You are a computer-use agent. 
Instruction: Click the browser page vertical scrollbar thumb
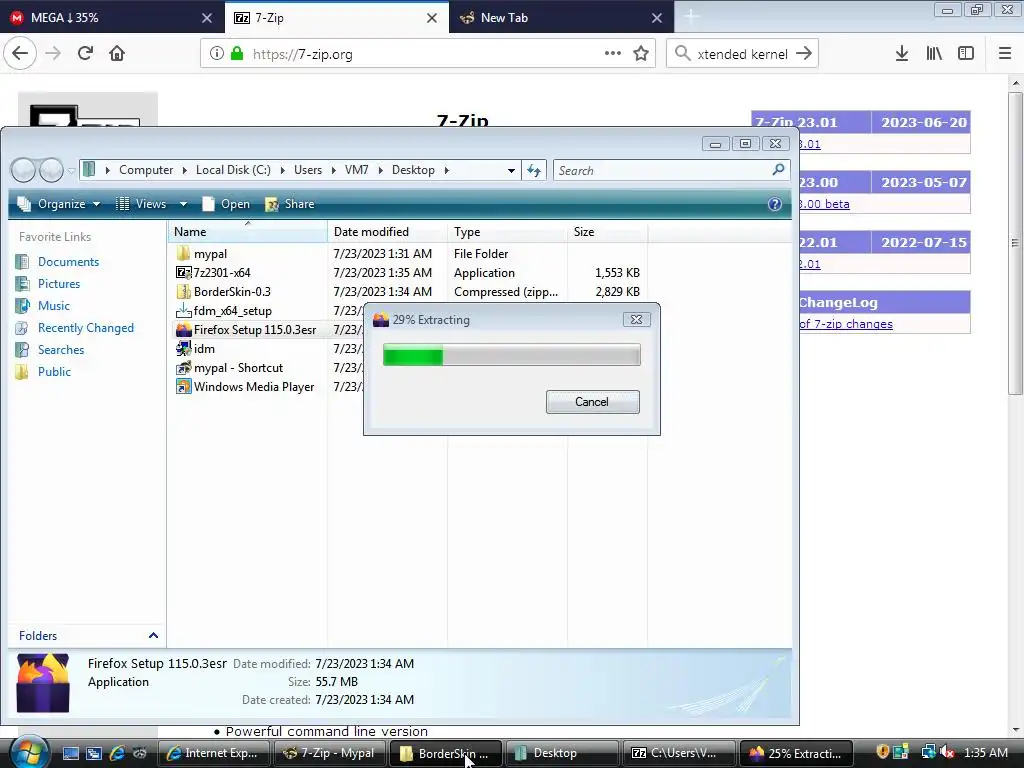click(x=1014, y=243)
